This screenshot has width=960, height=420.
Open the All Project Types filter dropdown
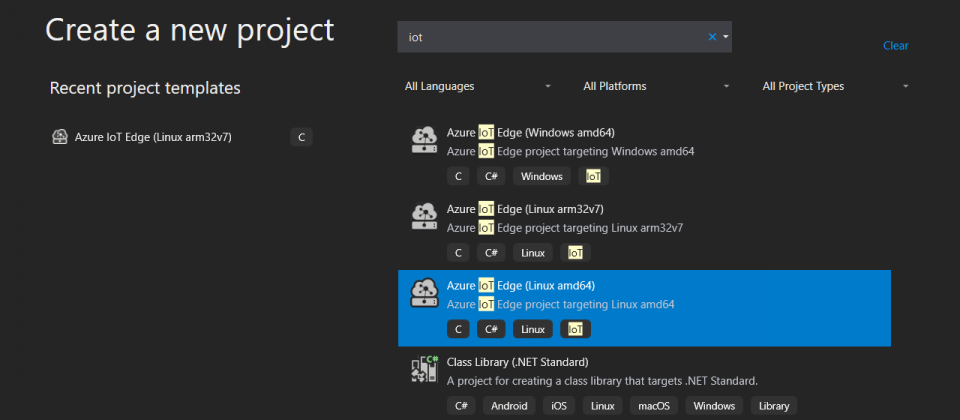(x=835, y=86)
